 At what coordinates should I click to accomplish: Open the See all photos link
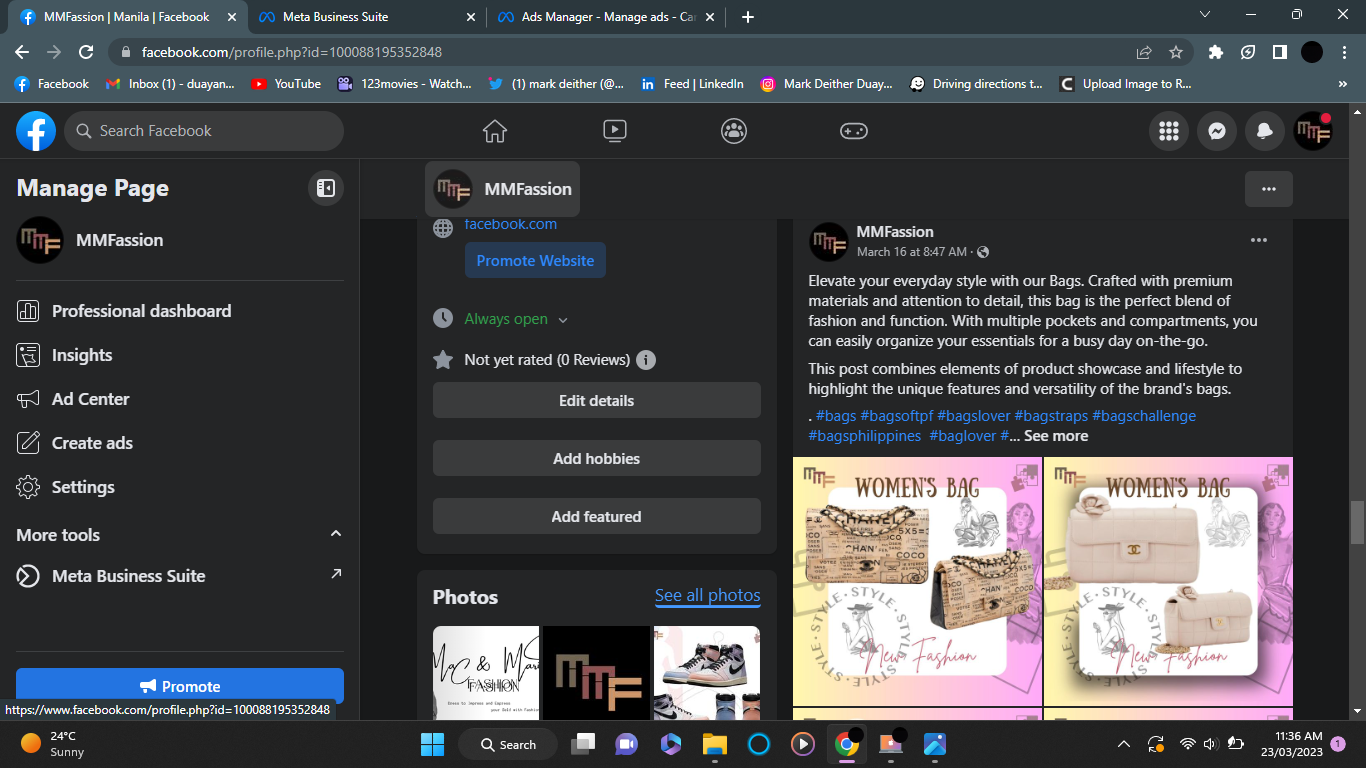point(708,596)
